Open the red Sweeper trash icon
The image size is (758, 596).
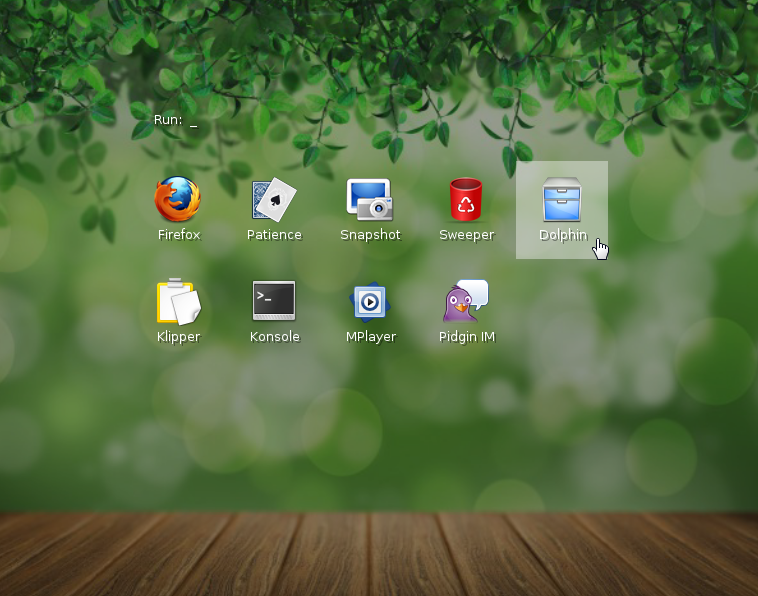click(x=466, y=199)
